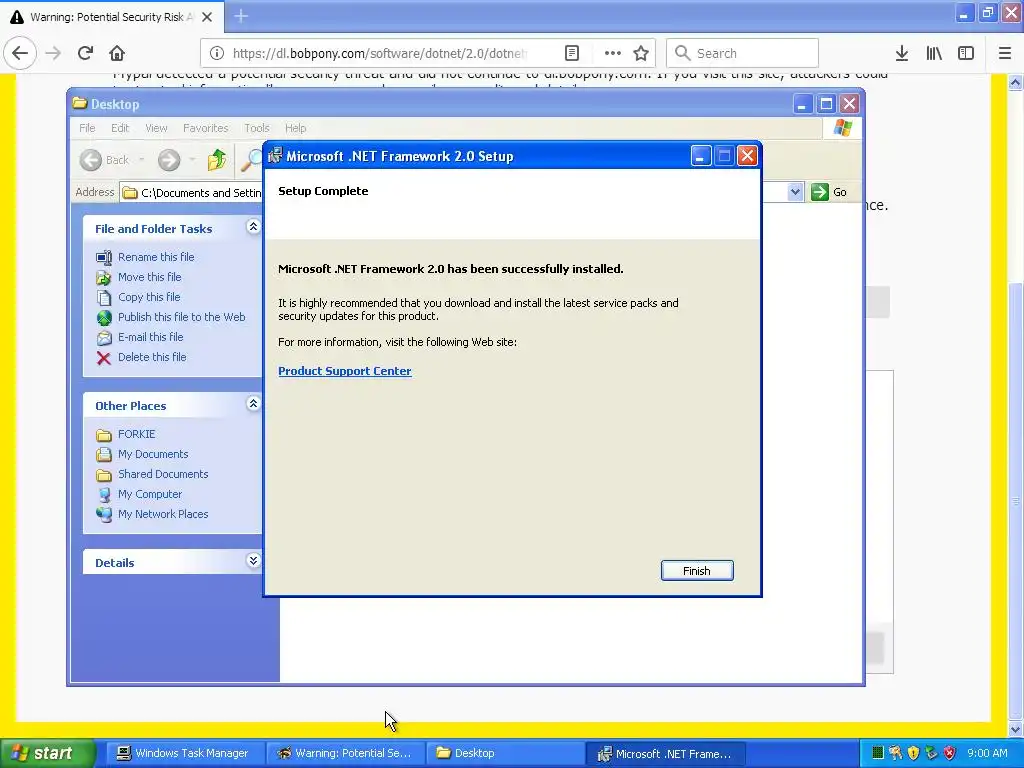Open My Documents in Other Places

click(x=153, y=454)
